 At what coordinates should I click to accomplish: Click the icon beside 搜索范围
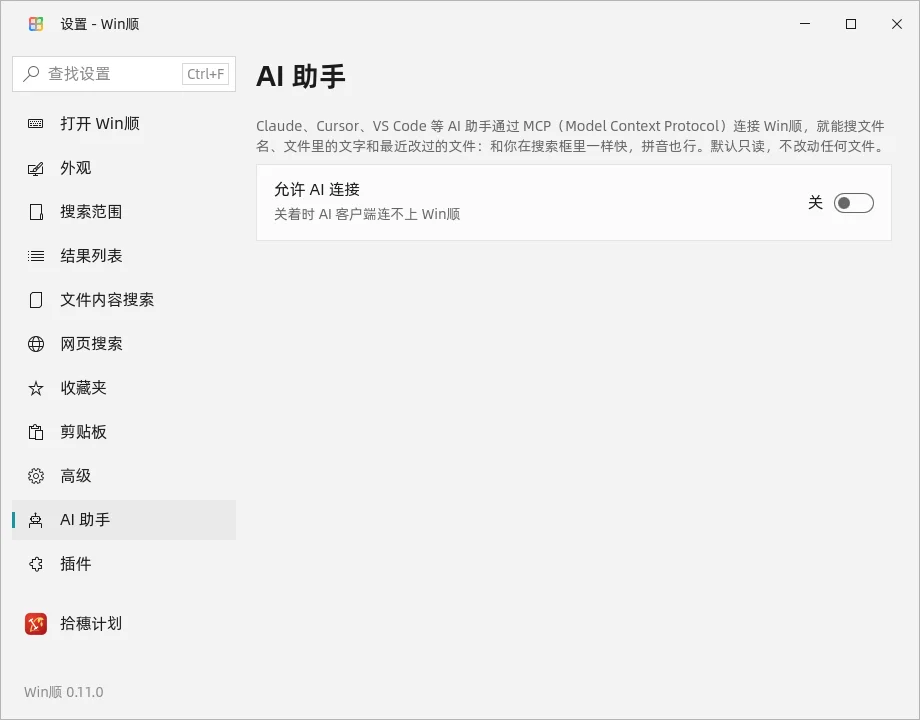pos(36,212)
